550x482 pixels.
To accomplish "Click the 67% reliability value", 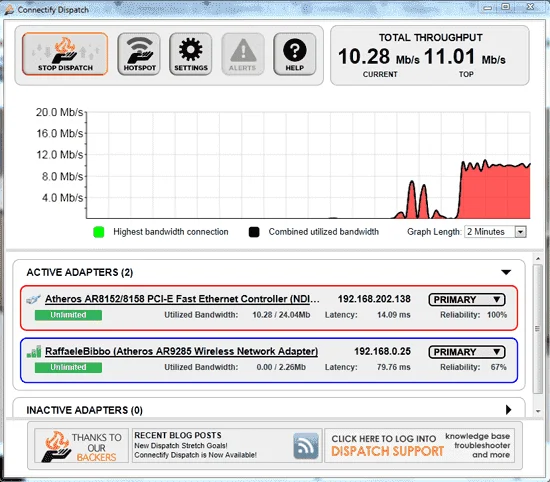I will tap(498, 367).
